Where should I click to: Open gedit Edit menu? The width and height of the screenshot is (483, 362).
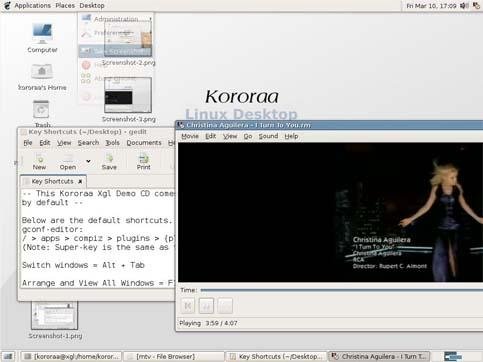point(45,143)
